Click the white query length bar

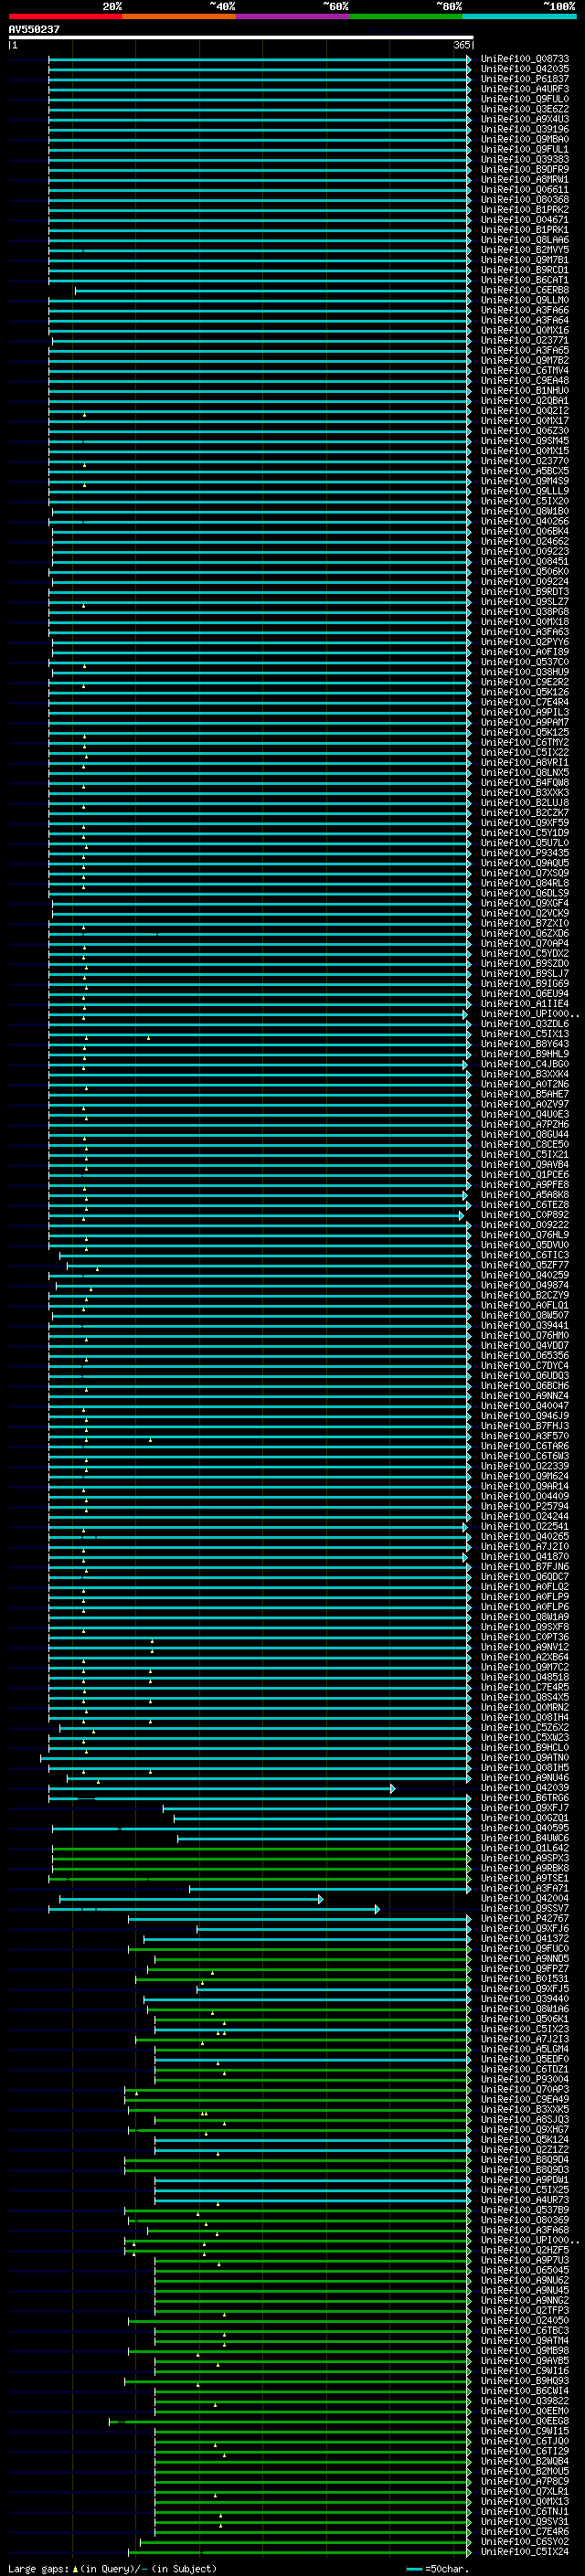(x=241, y=37)
